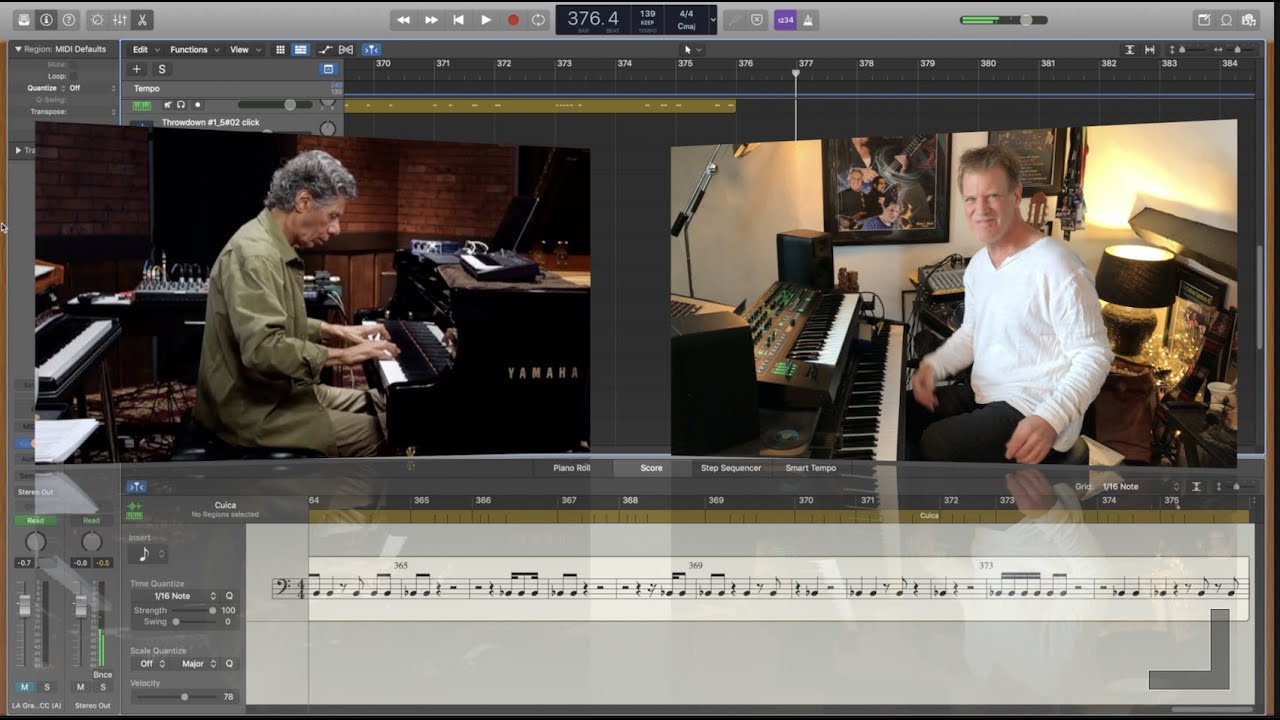Click the Replace mode X icon
The image size is (1280, 720).
(757, 19)
